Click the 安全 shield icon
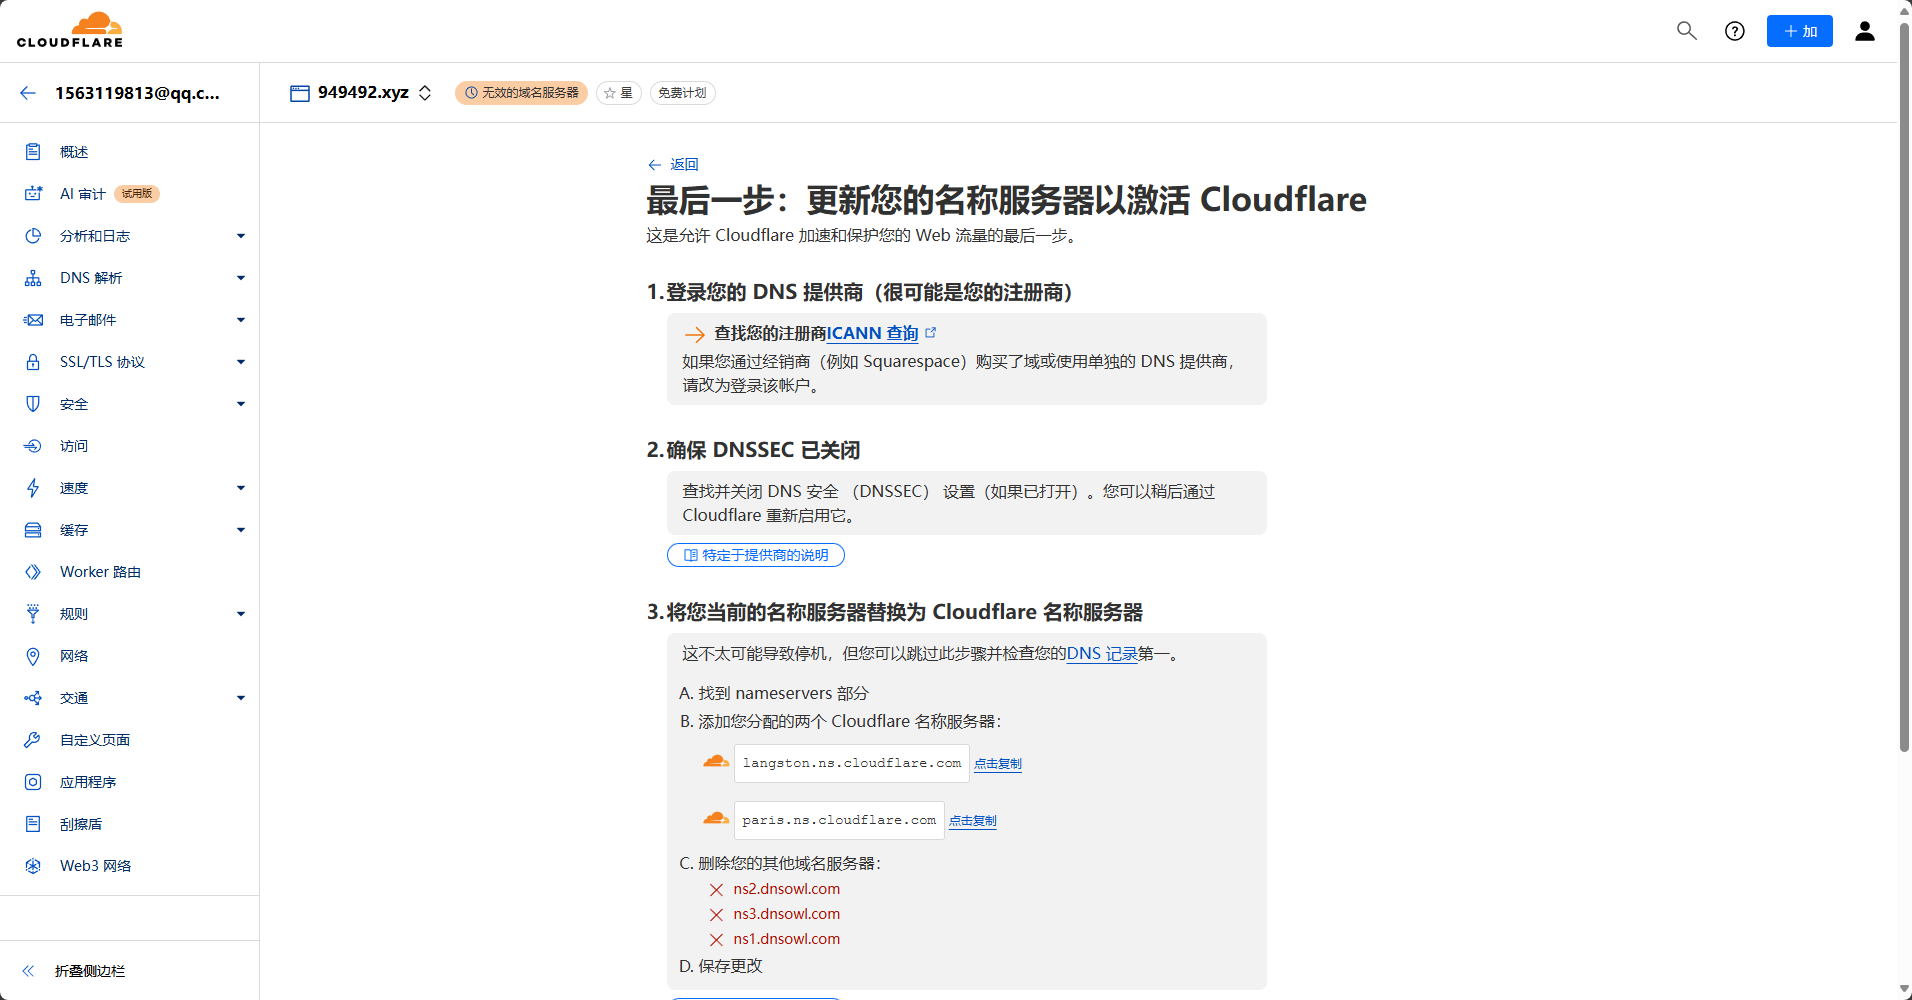1912x1000 pixels. (x=33, y=404)
